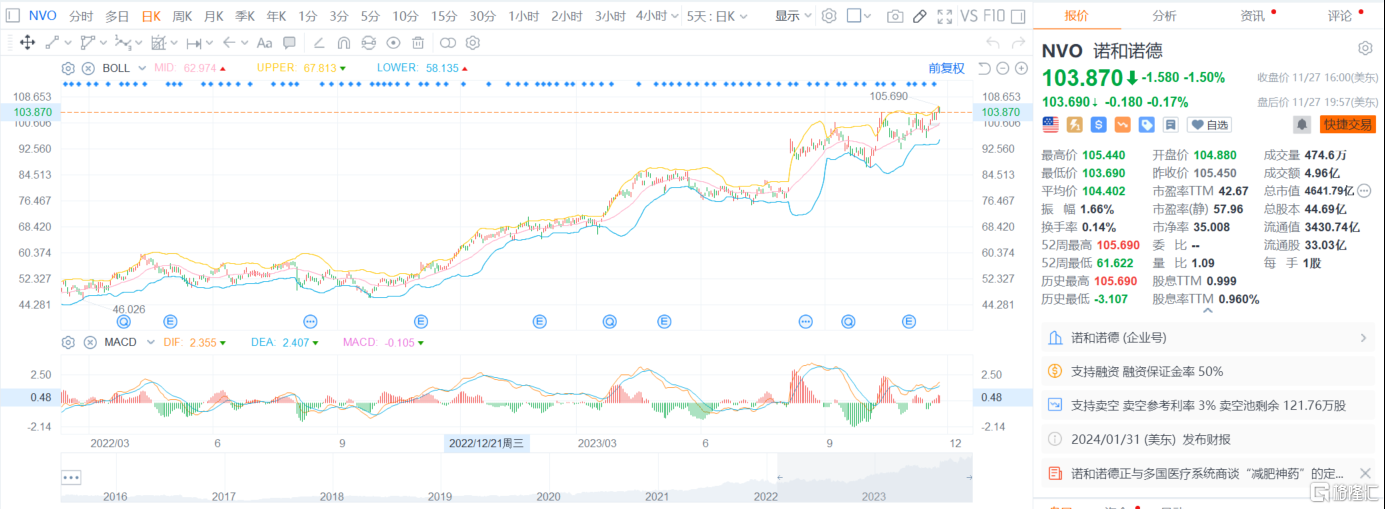Toggle drawings visibility eye icon
1385x509 pixels.
coord(393,42)
